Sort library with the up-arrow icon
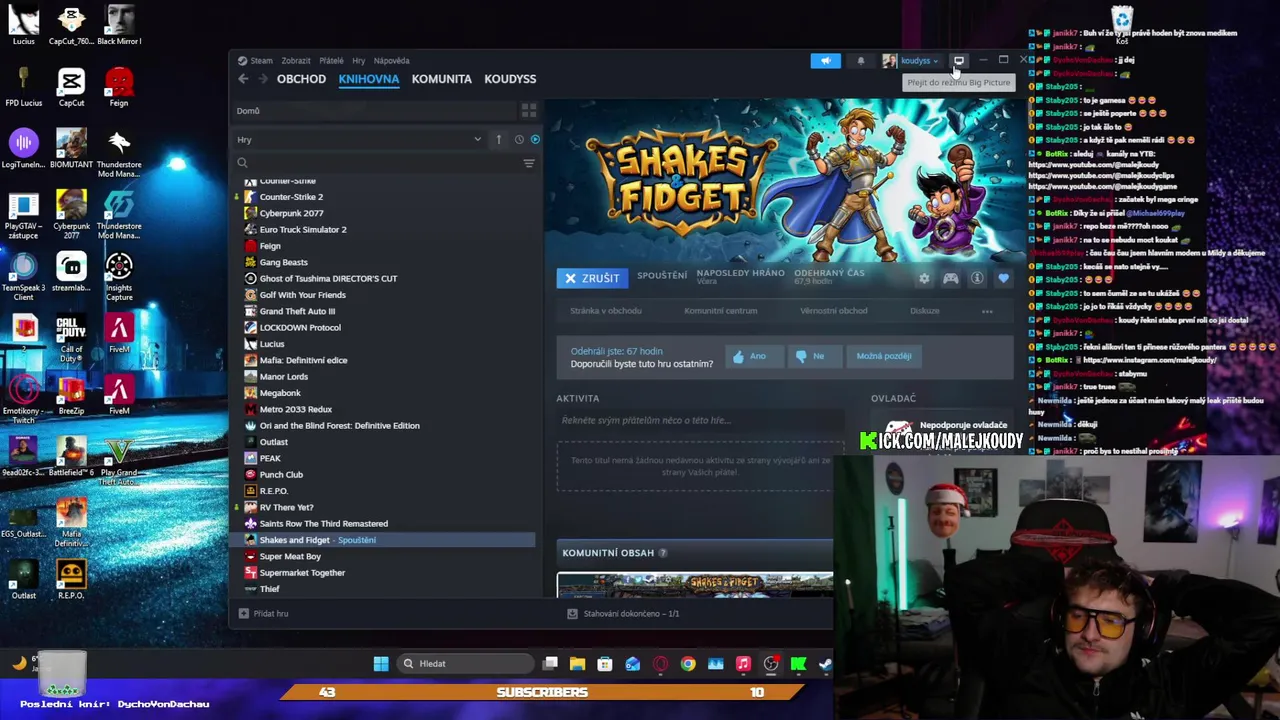The height and width of the screenshot is (720, 1280). pos(498,140)
